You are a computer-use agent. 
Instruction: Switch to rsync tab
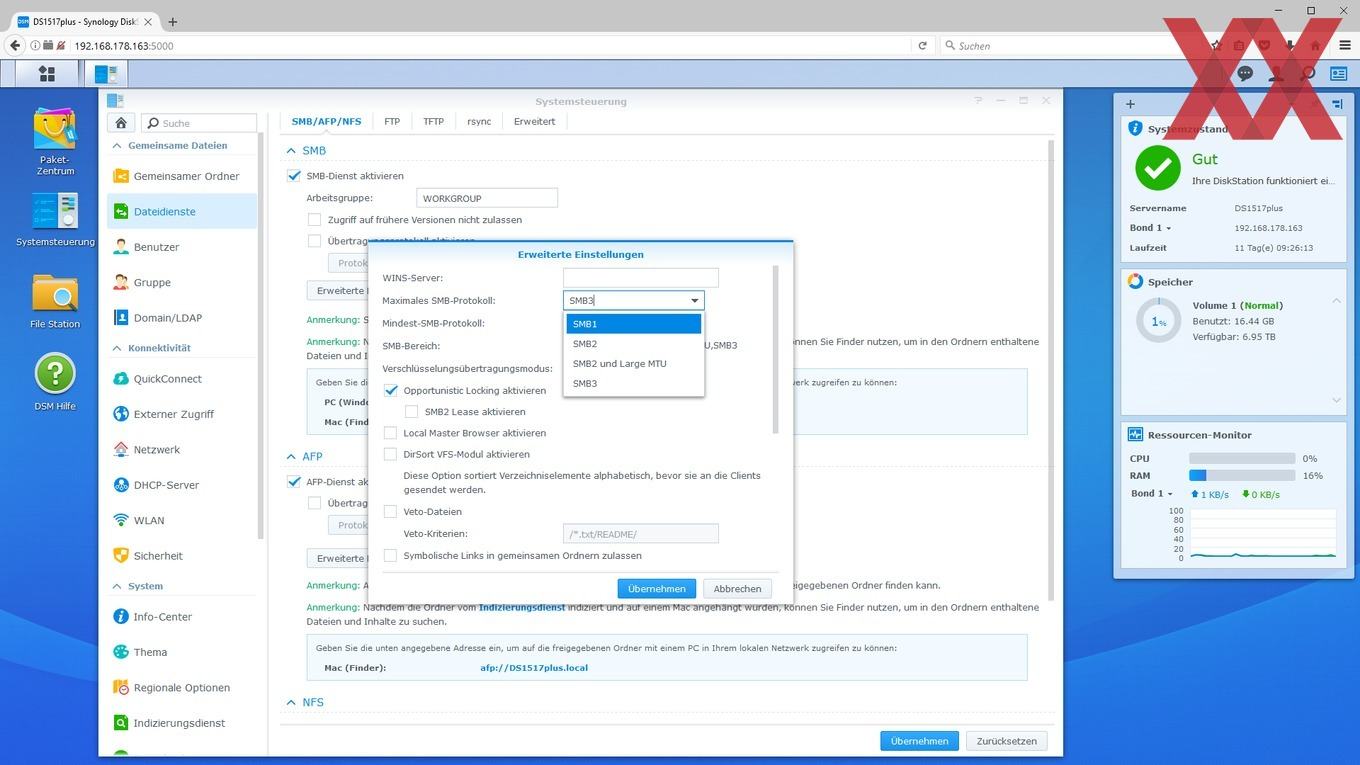[479, 121]
